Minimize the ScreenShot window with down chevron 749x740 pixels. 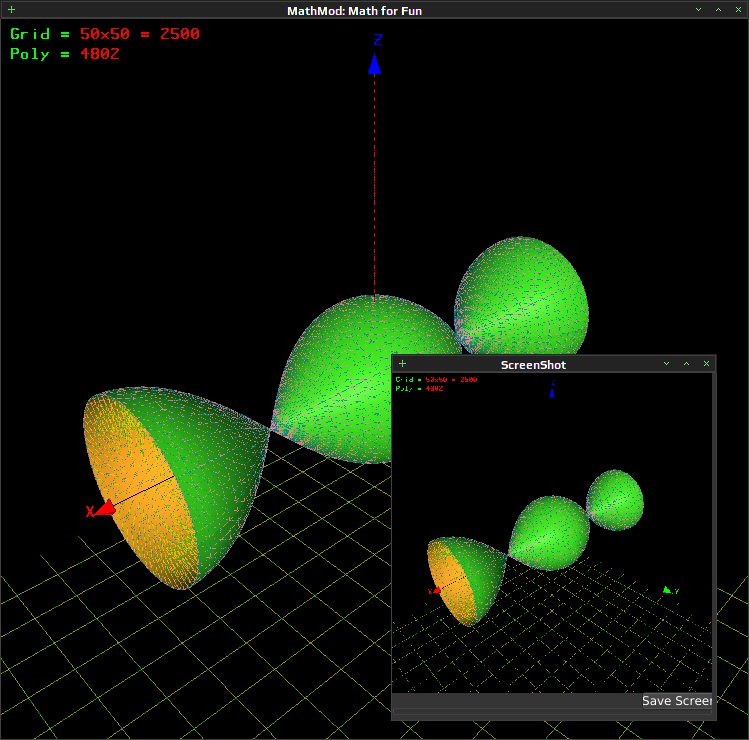click(666, 364)
